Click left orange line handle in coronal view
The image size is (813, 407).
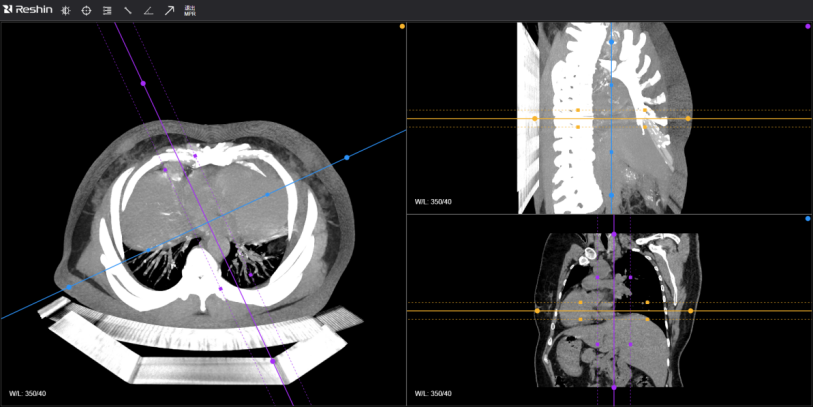click(x=538, y=311)
